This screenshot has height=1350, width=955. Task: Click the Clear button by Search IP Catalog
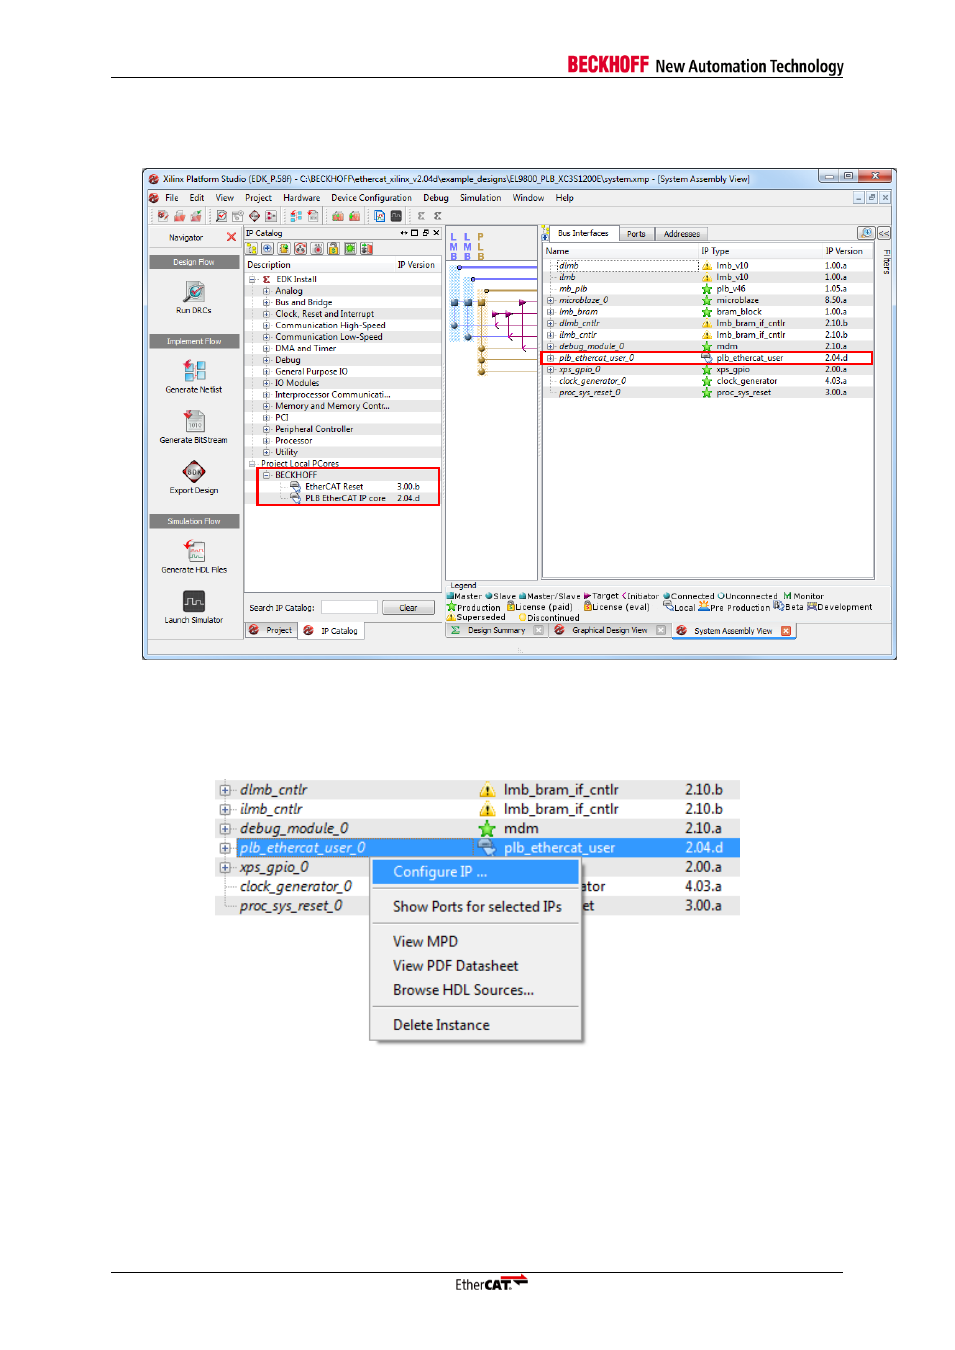408,608
